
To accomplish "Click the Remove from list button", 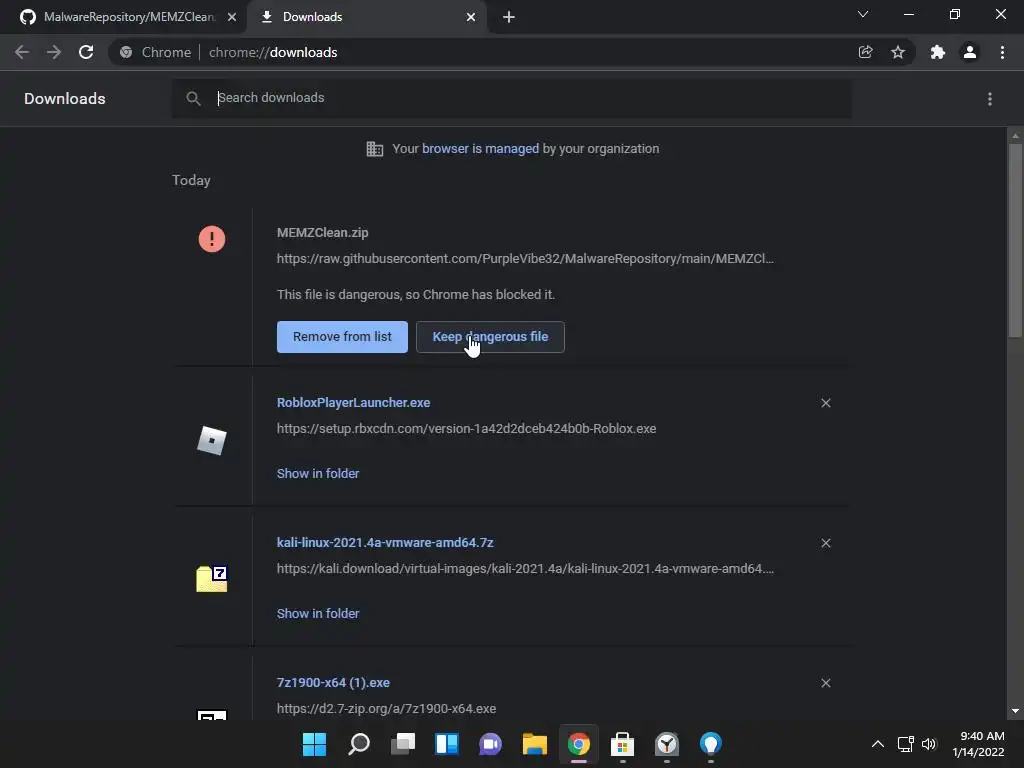I will [x=342, y=337].
